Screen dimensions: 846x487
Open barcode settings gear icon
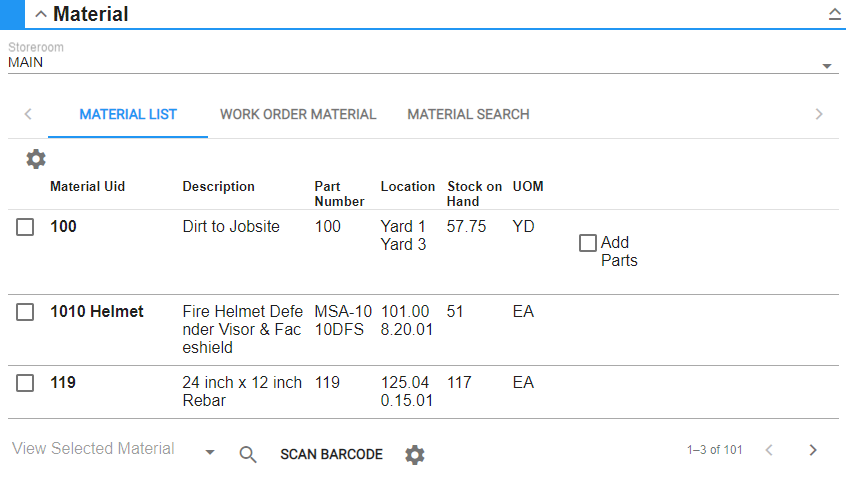[x=415, y=455]
